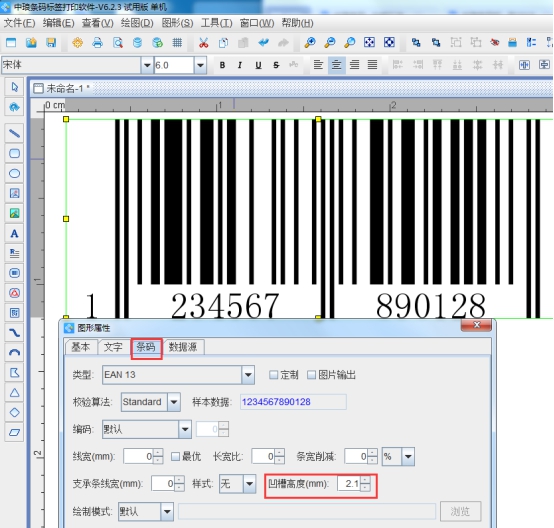Click the 线宽(mm) value field
This screenshot has width=554, height=528.
(138, 457)
